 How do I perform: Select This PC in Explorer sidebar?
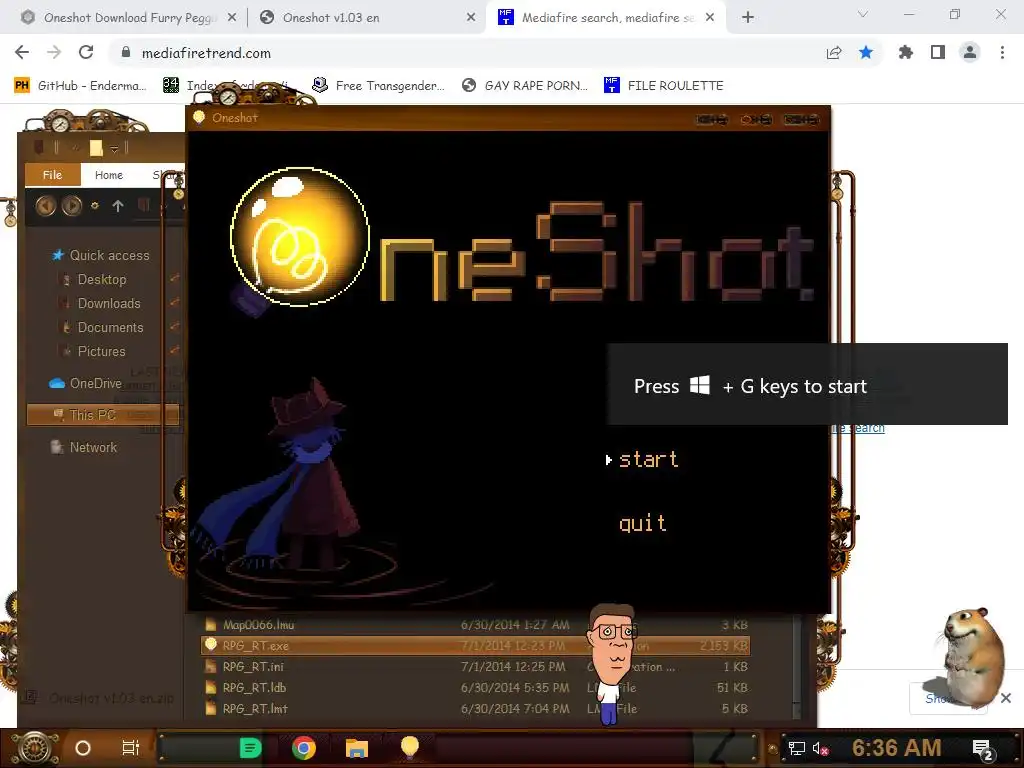point(103,415)
